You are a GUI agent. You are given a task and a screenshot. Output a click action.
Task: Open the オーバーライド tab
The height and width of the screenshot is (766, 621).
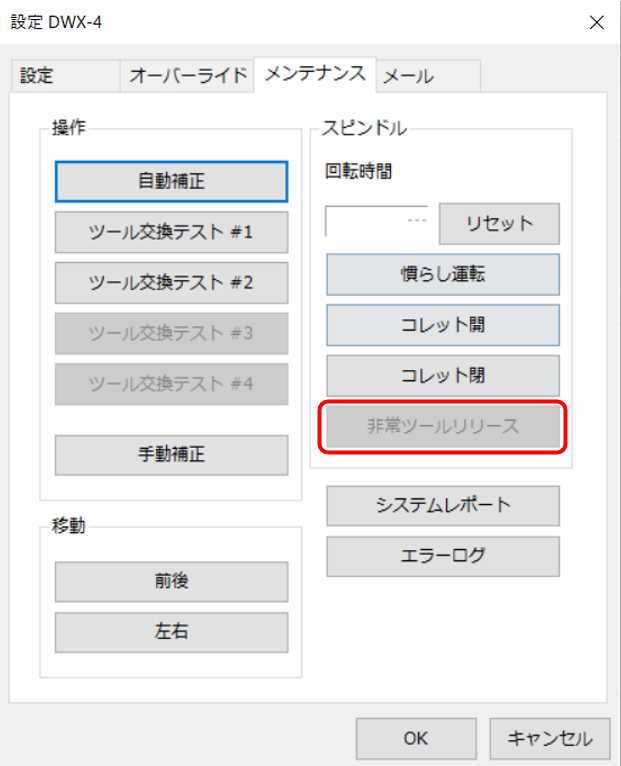pyautogui.click(x=187, y=77)
